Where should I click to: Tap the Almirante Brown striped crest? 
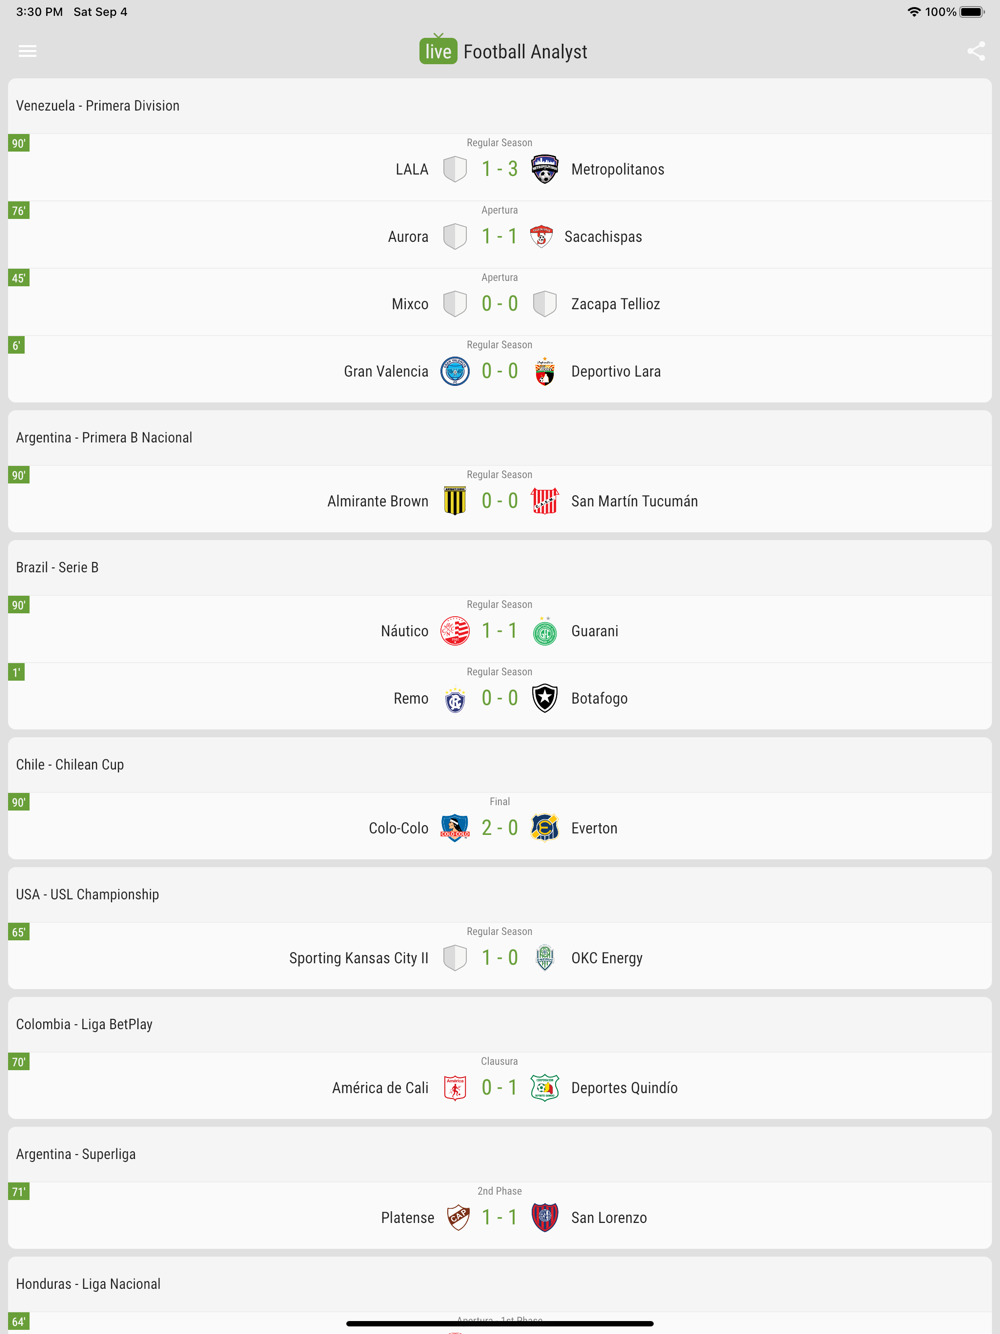tap(455, 501)
